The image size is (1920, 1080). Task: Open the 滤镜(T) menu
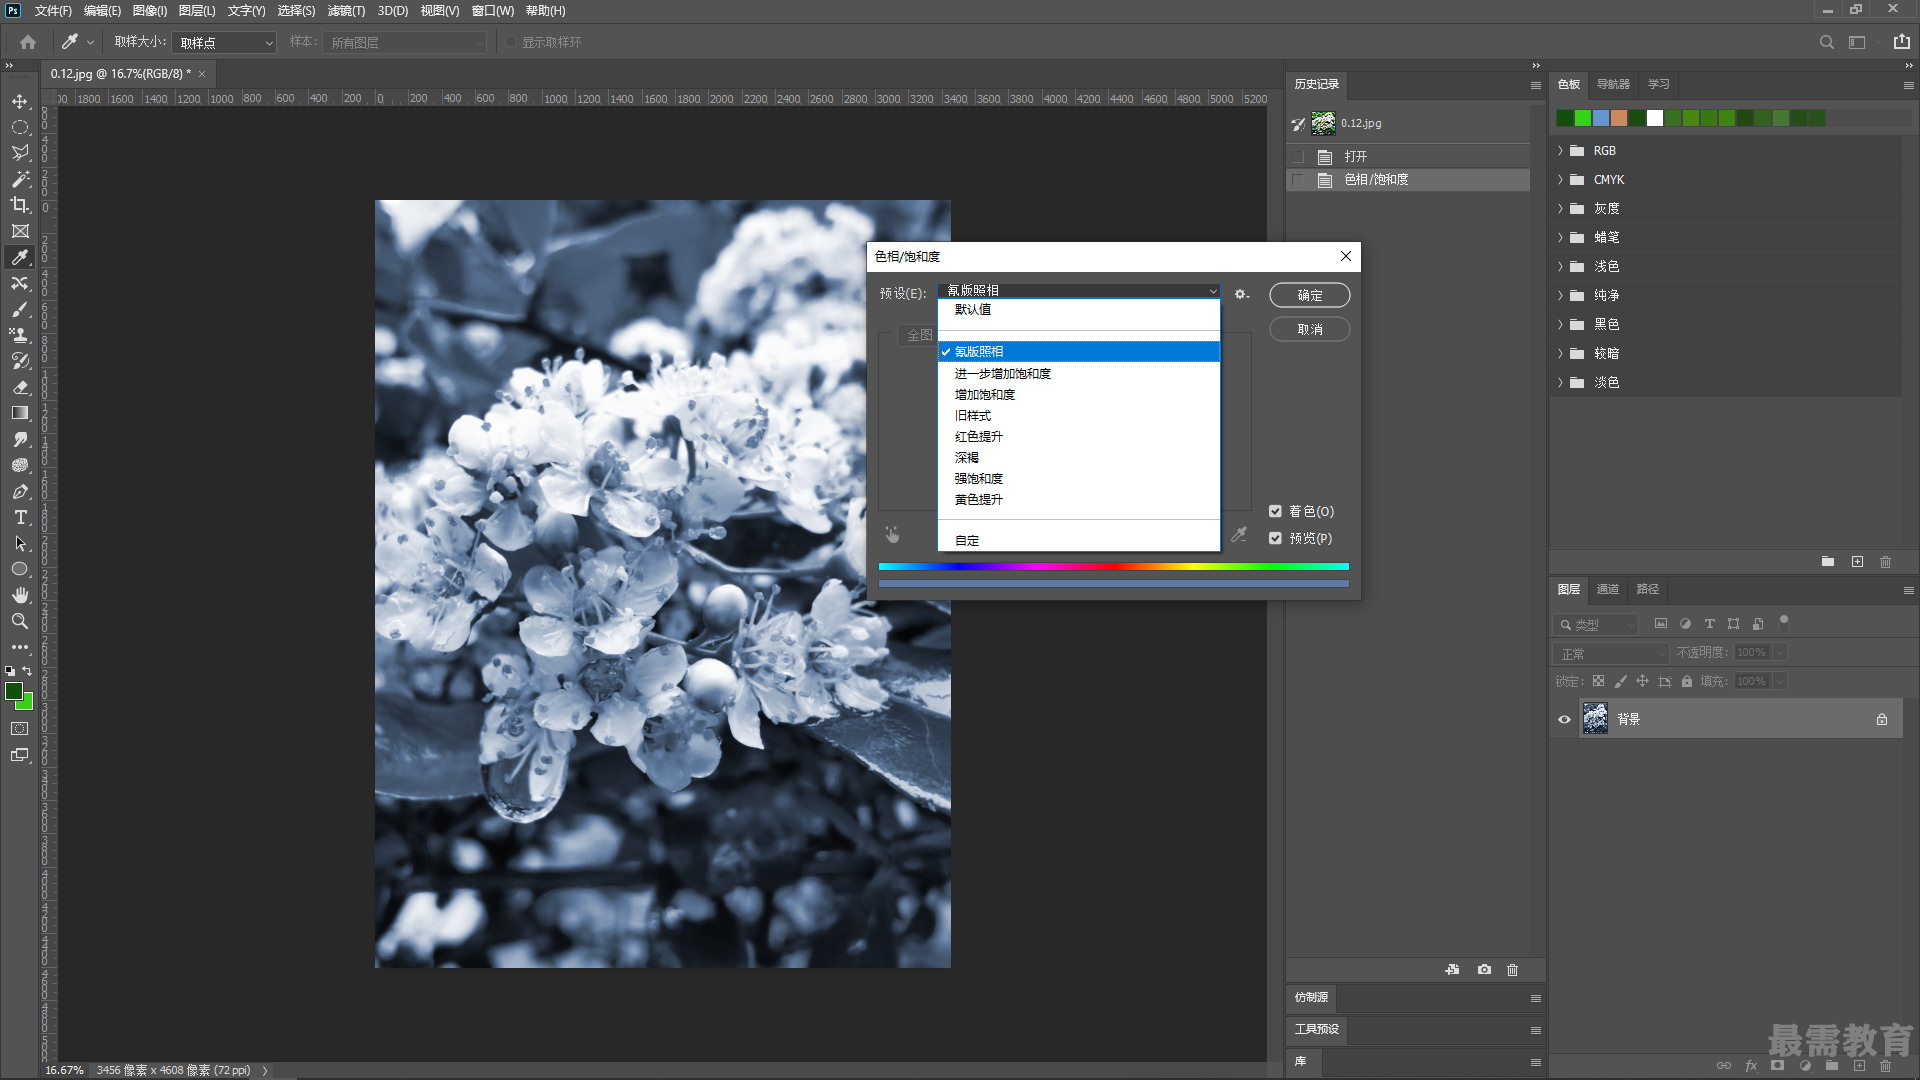pyautogui.click(x=346, y=10)
